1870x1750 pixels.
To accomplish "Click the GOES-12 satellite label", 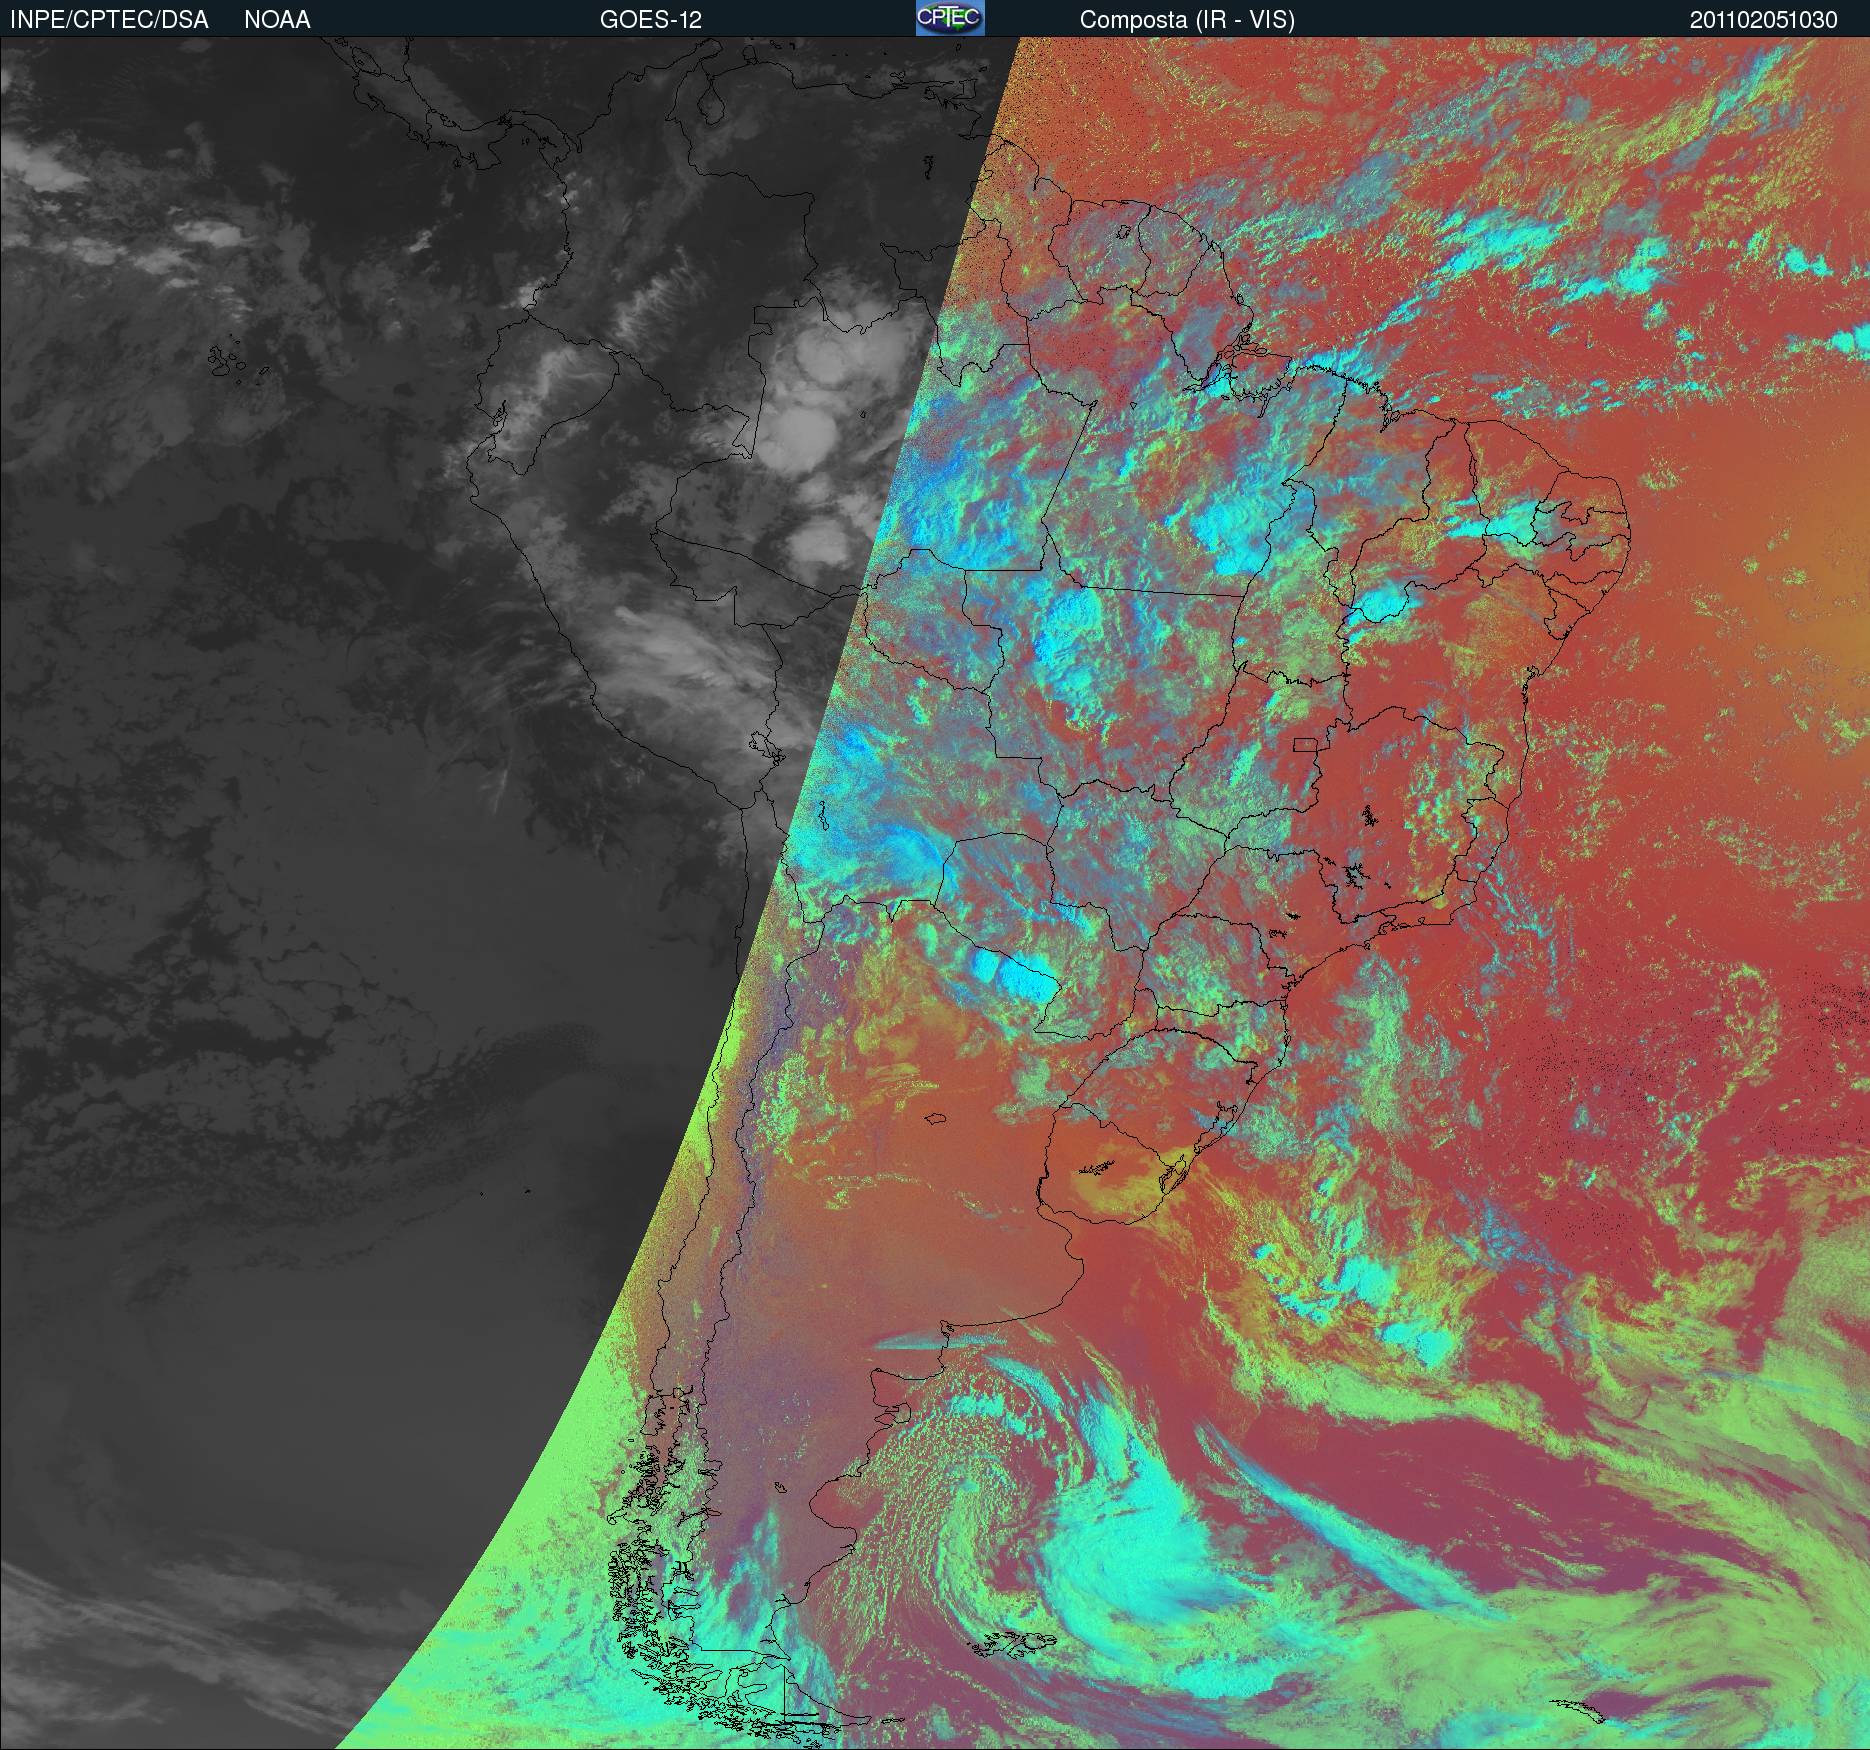I will pyautogui.click(x=650, y=20).
